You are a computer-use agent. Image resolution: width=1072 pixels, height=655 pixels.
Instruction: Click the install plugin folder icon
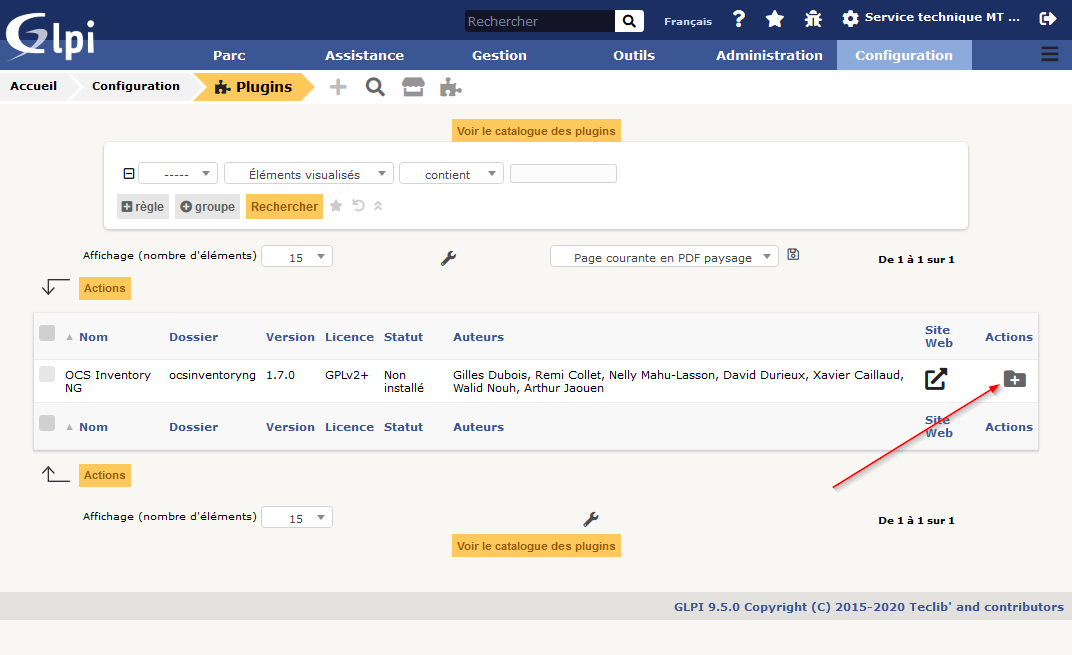pos(1014,379)
